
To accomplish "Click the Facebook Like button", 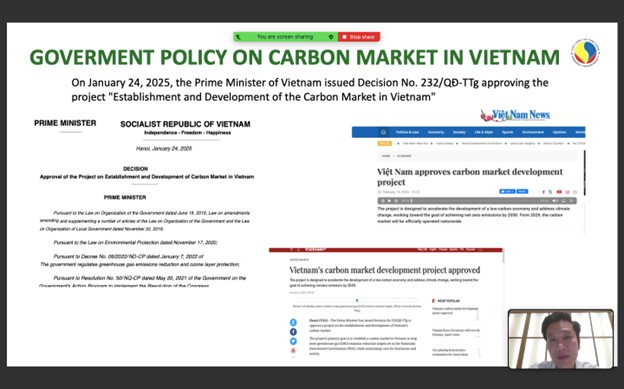I will click(507, 192).
